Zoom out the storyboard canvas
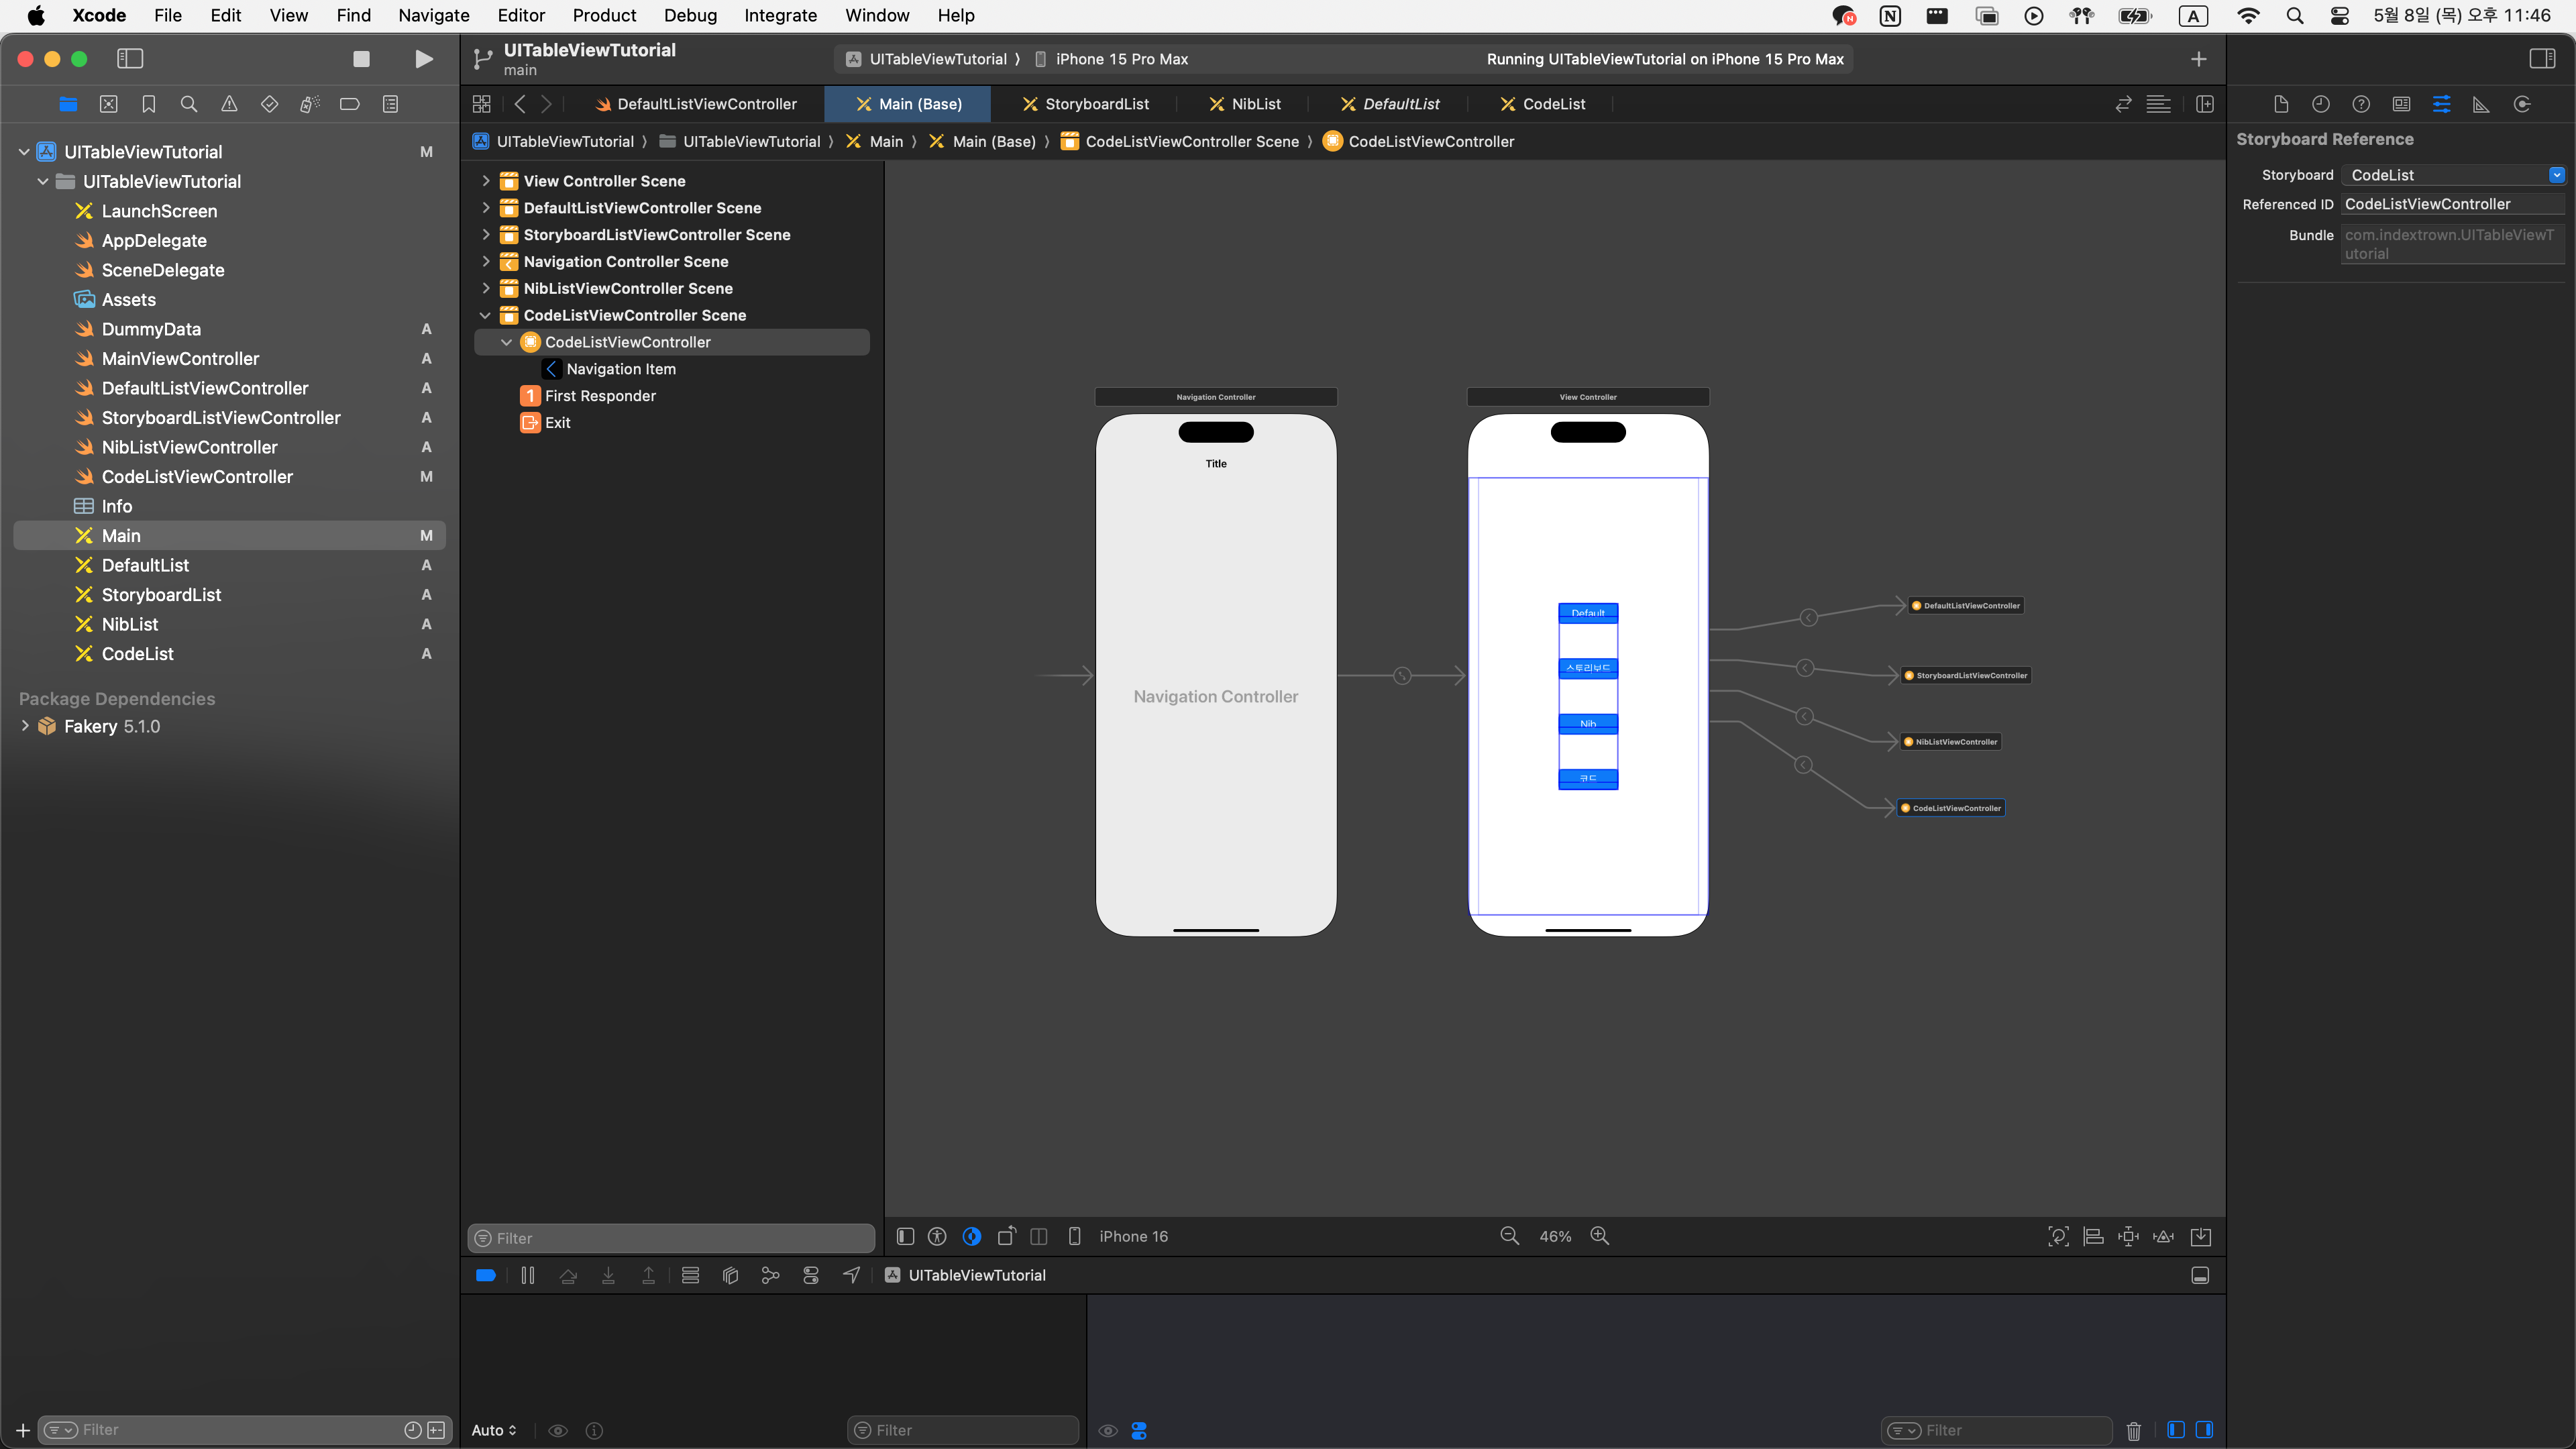Screen dimensions: 2576x1449 click(x=1510, y=1236)
